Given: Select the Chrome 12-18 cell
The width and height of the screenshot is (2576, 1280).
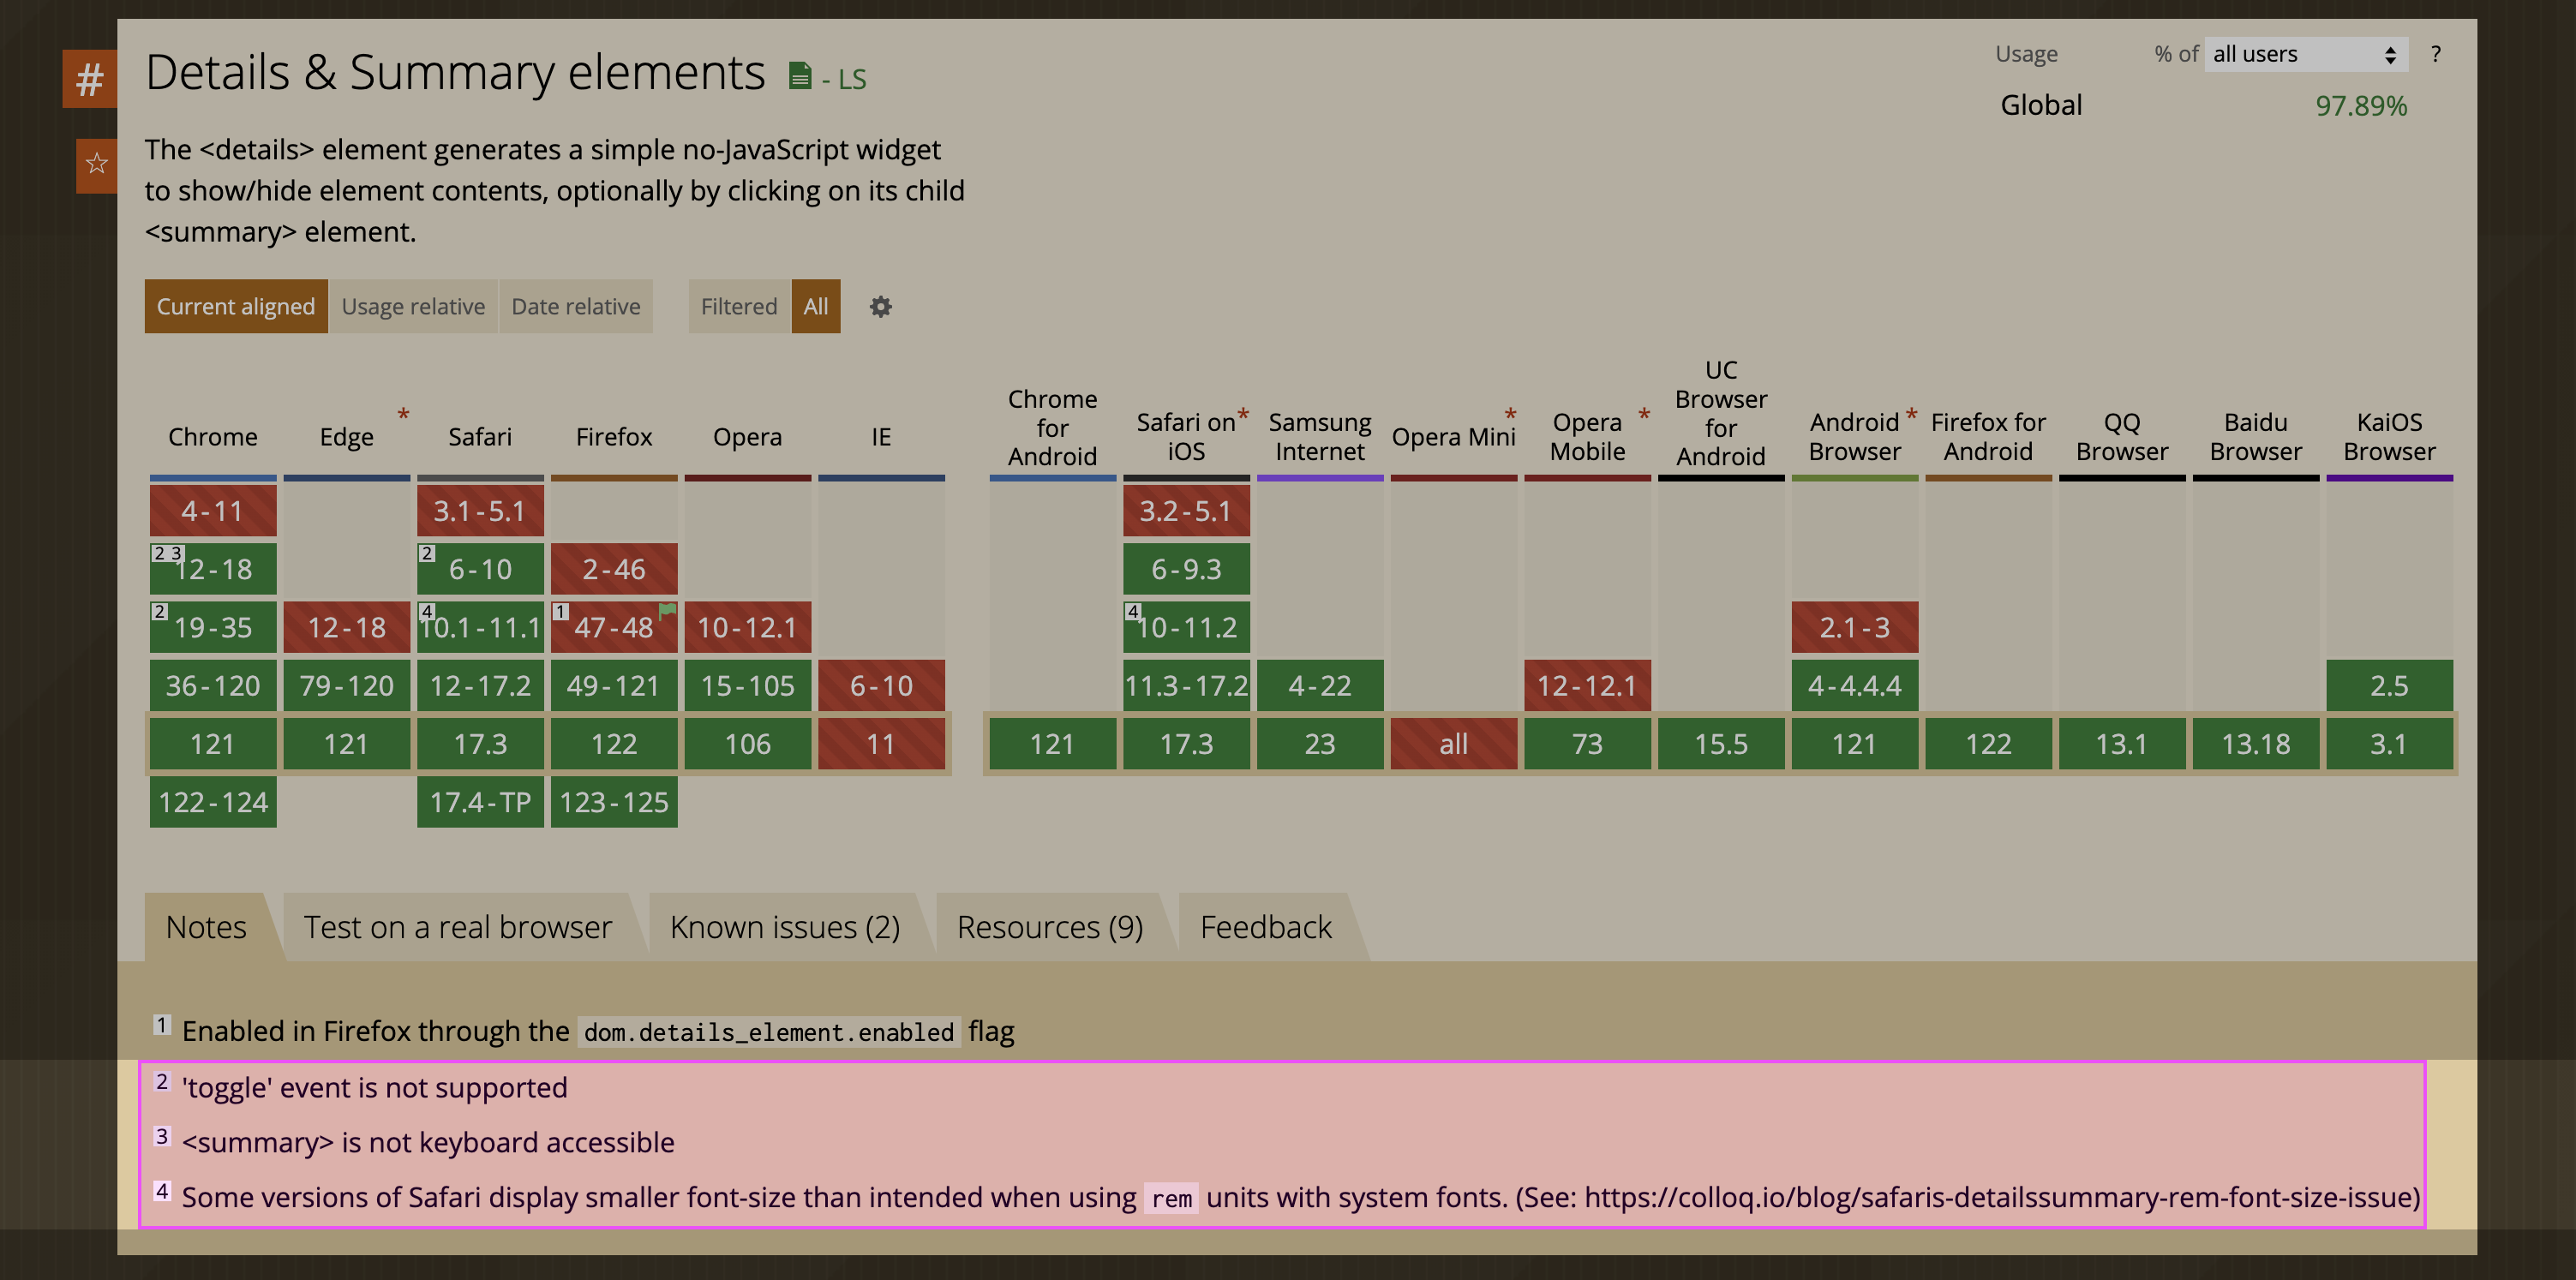Looking at the screenshot, I should [213, 569].
